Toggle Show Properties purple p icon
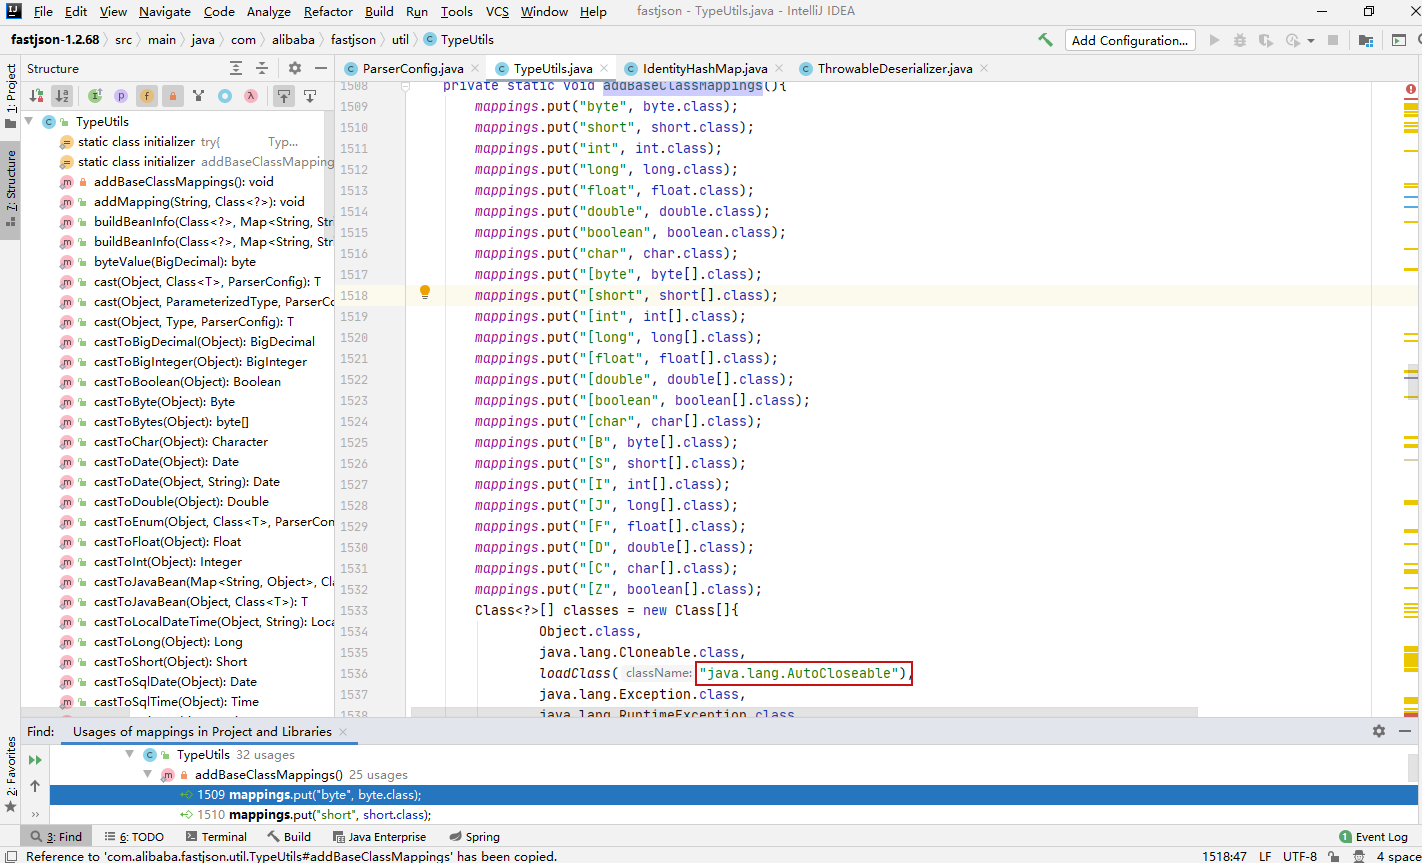 (121, 96)
